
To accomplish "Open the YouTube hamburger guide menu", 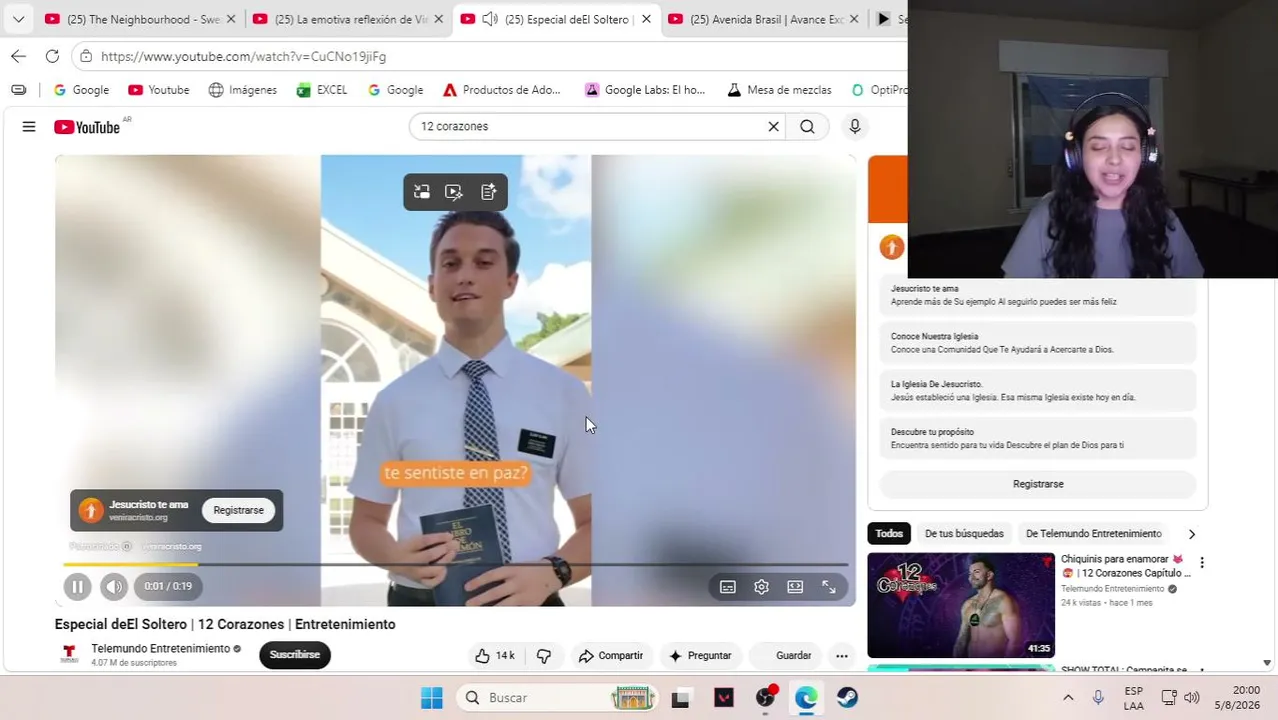I will (29, 126).
